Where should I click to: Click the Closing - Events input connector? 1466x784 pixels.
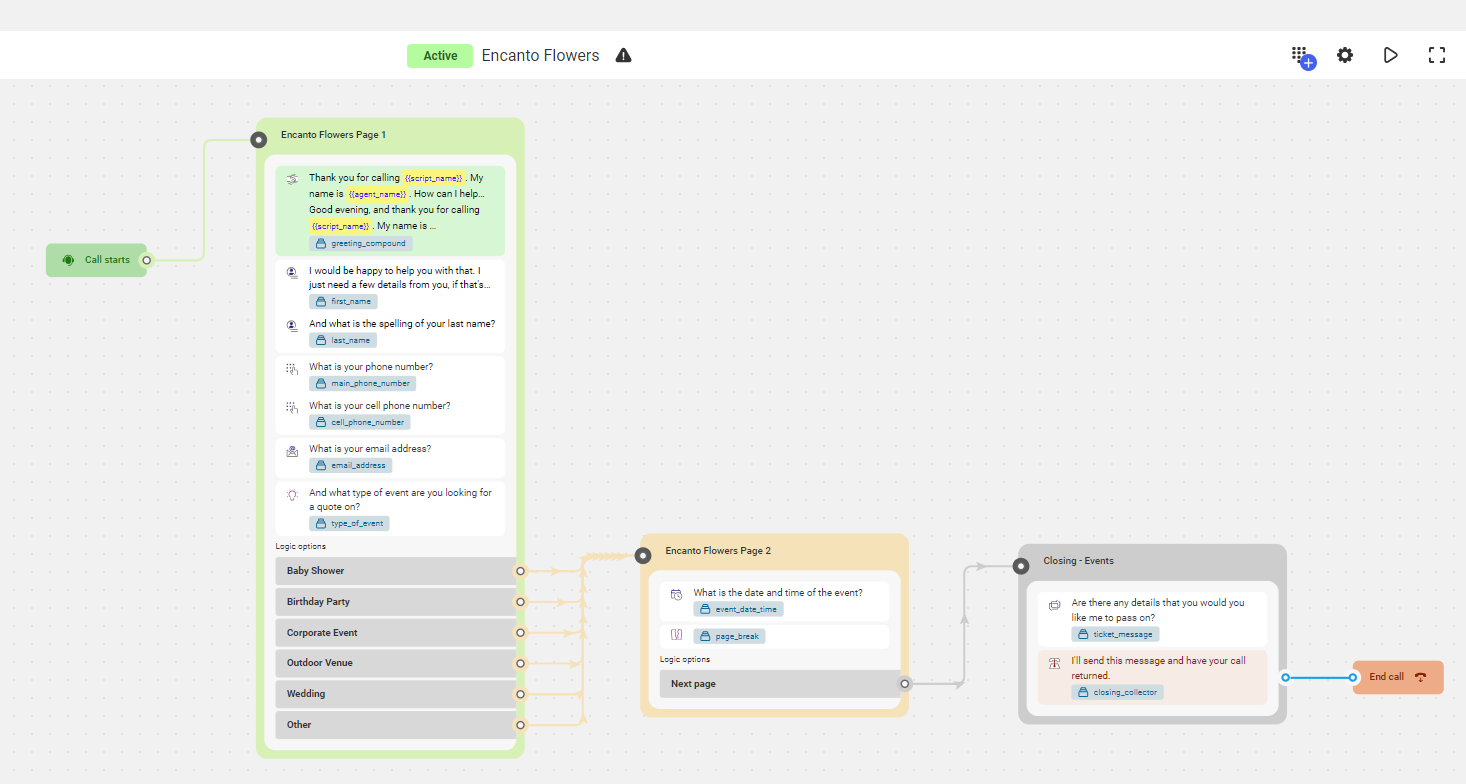click(x=1021, y=566)
